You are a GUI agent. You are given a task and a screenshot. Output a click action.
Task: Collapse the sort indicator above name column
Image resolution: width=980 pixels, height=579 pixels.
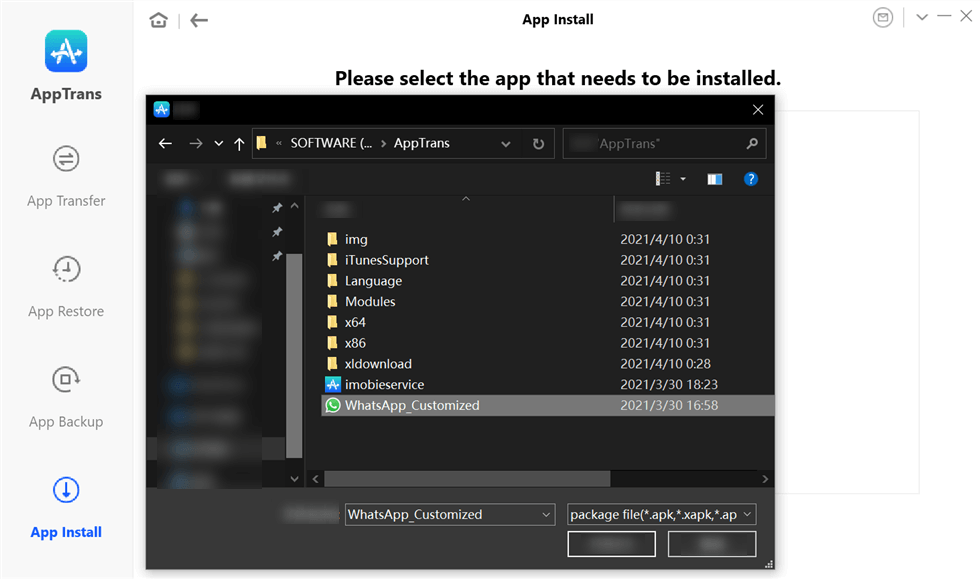tap(466, 199)
